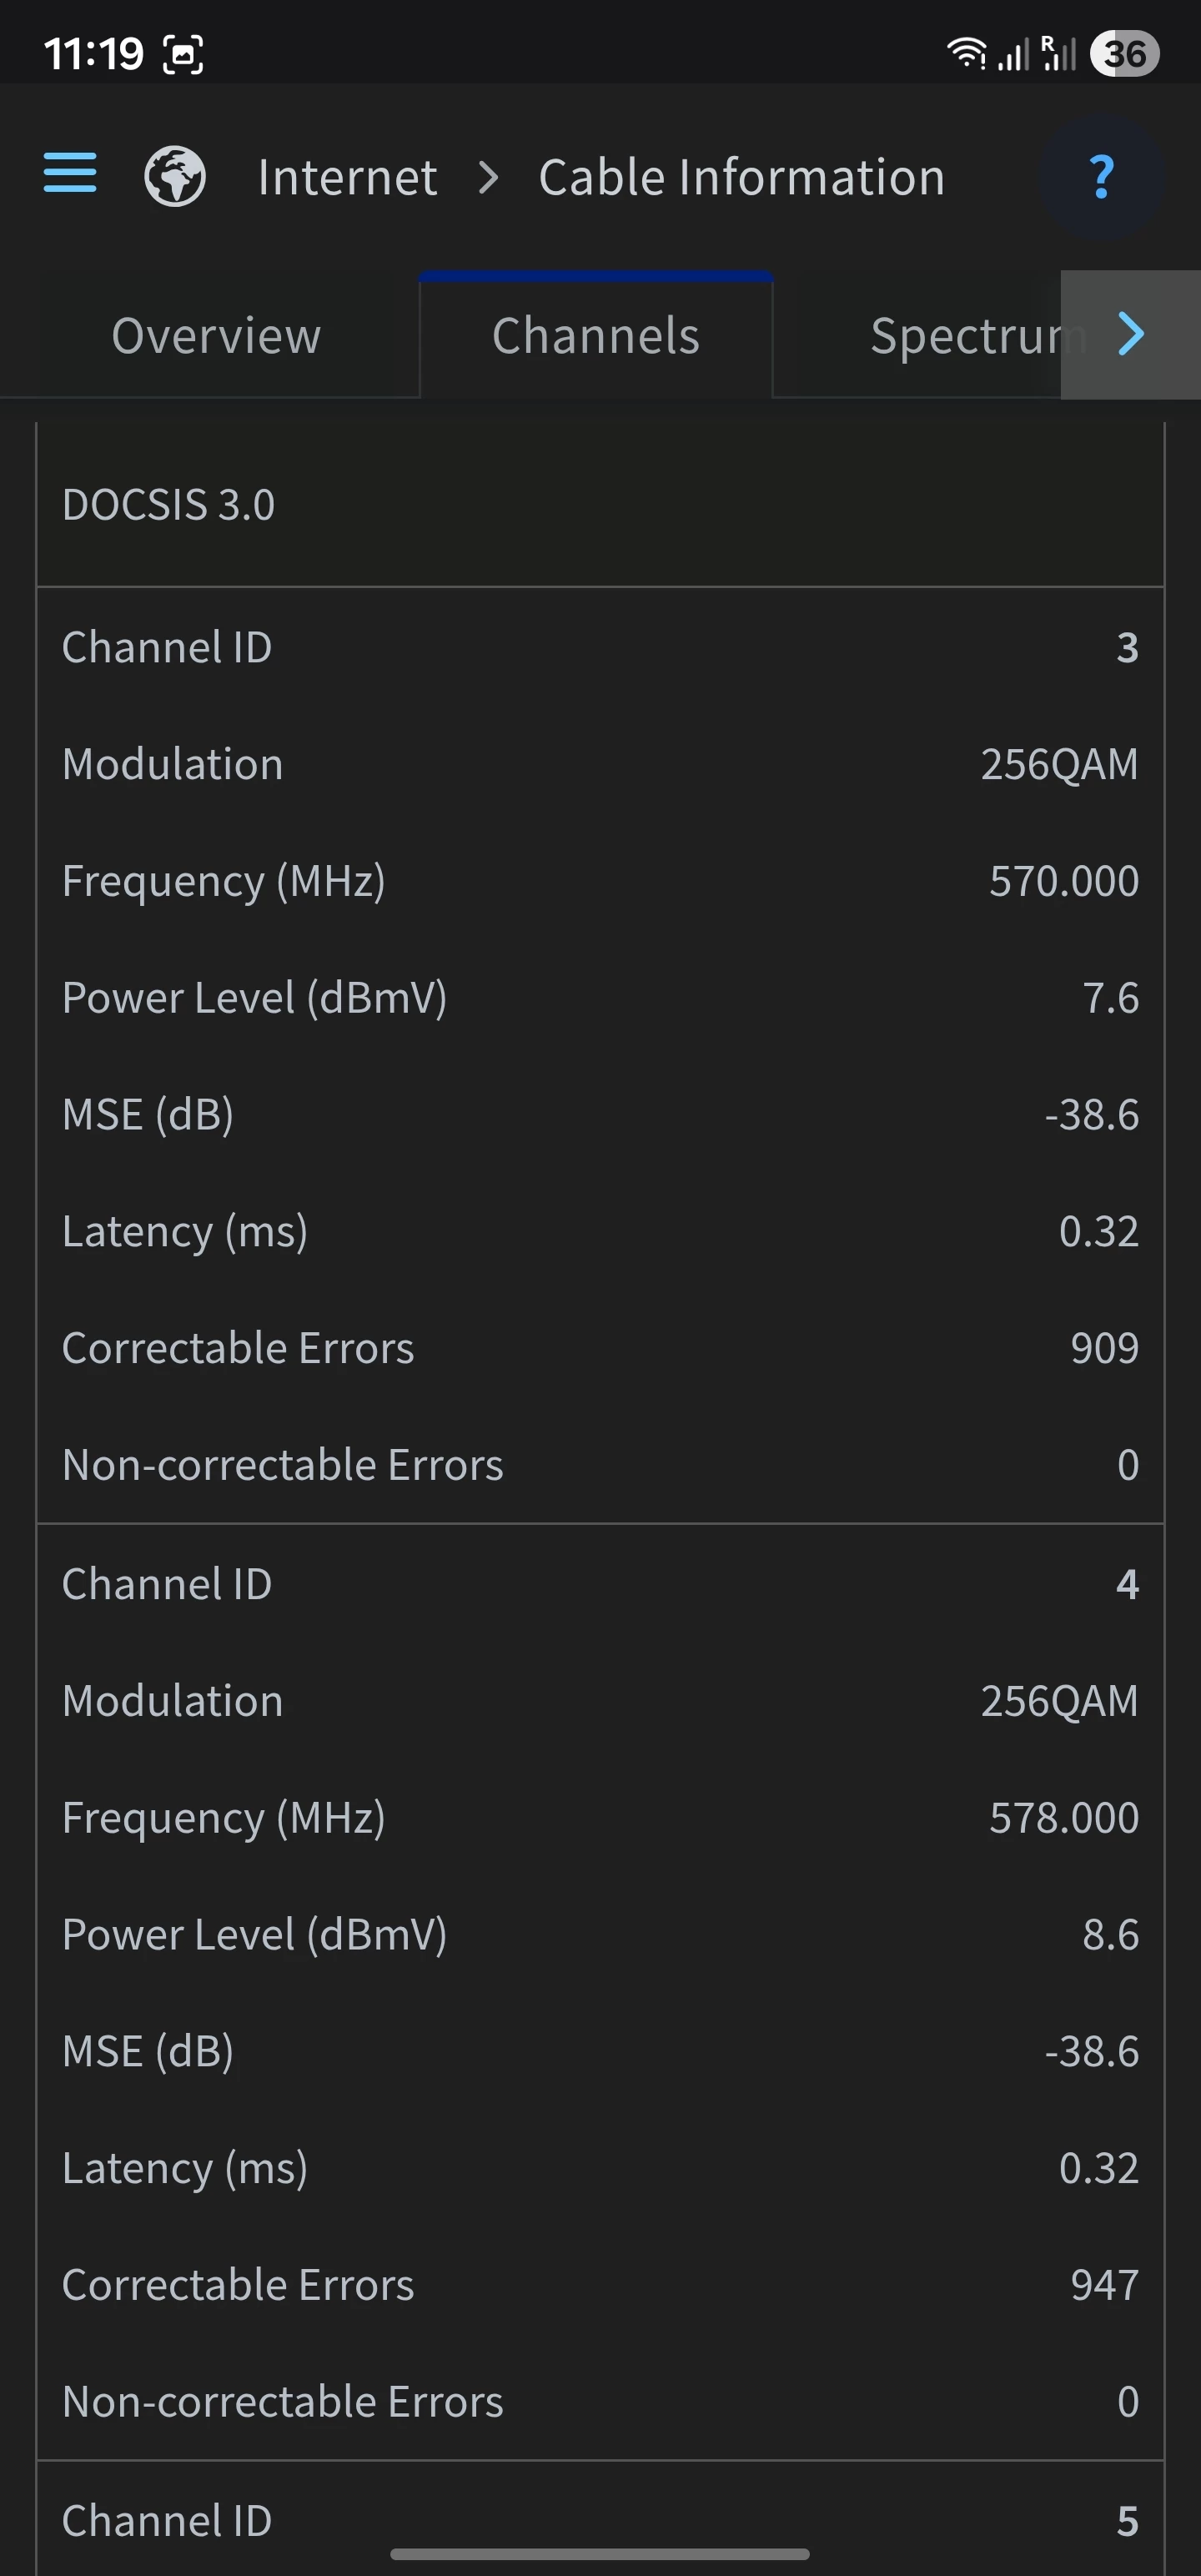The height and width of the screenshot is (2576, 1201).
Task: Tap the Channel ID 5 row
Action: [600, 2520]
